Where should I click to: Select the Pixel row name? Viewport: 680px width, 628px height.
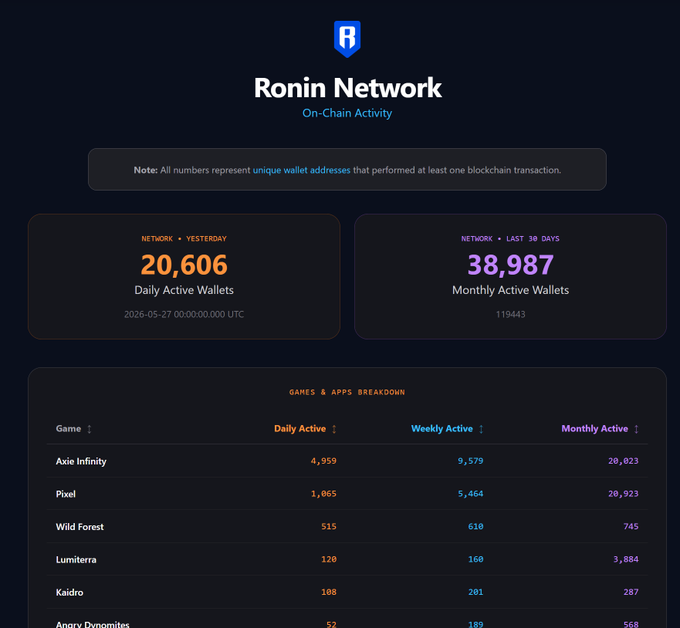(65, 494)
